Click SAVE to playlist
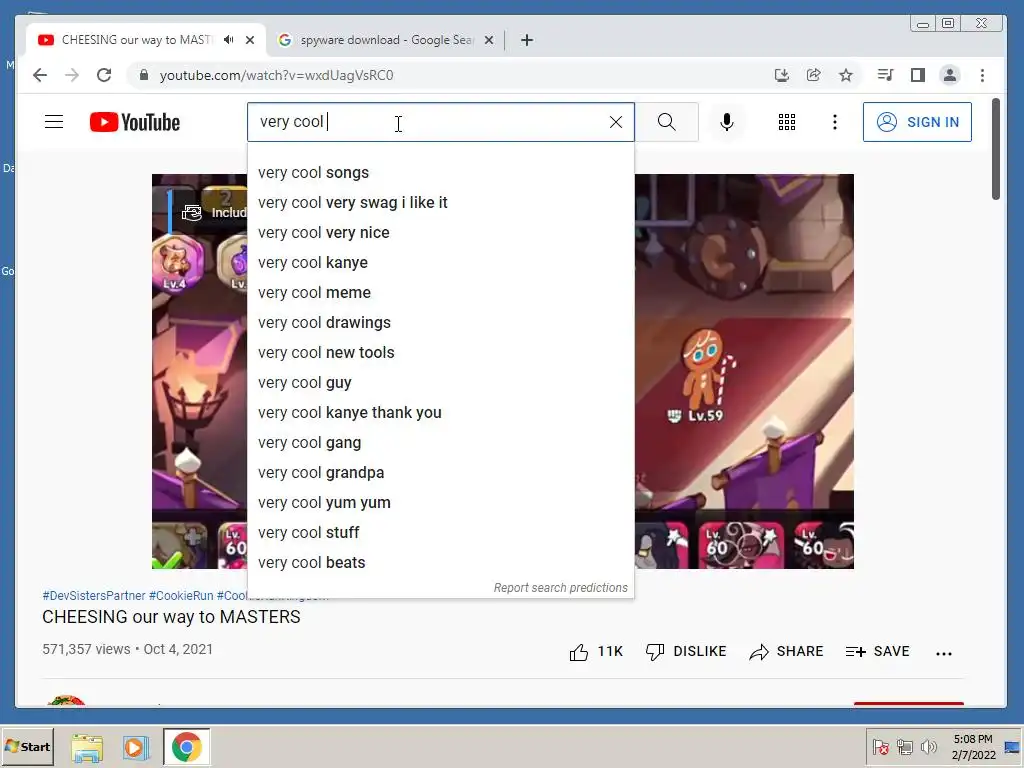This screenshot has width=1024, height=768. coord(877,652)
